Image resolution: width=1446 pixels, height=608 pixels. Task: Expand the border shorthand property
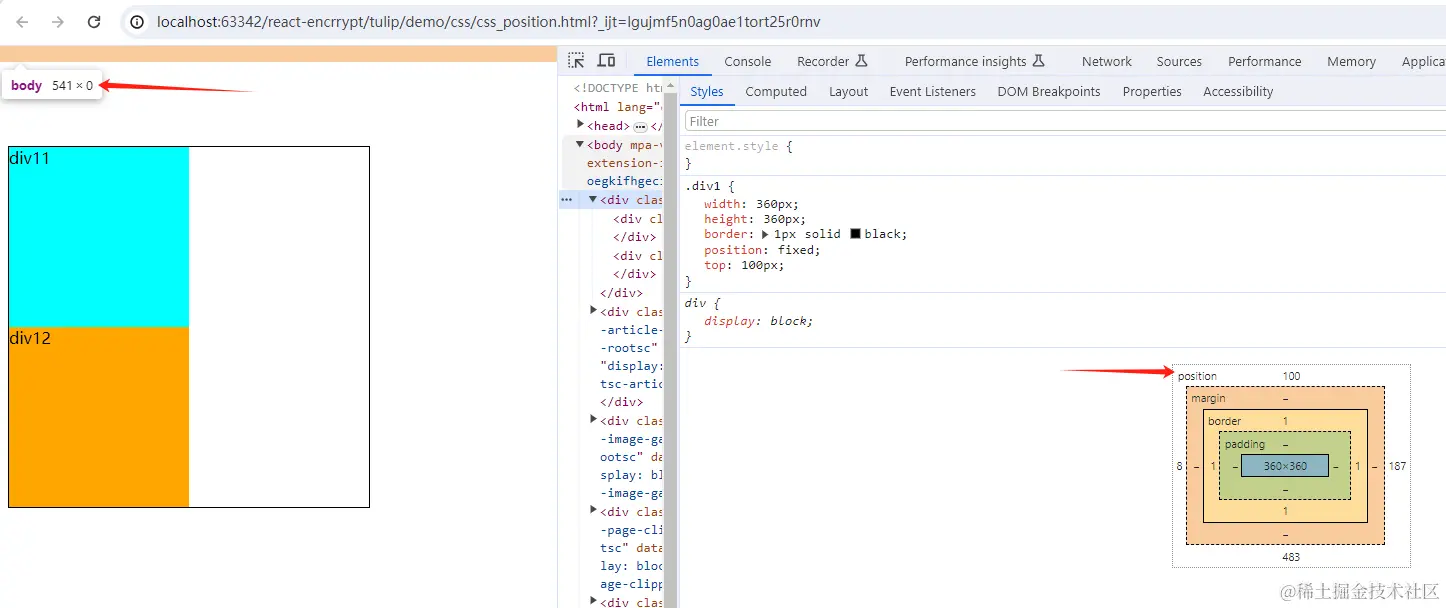point(766,234)
